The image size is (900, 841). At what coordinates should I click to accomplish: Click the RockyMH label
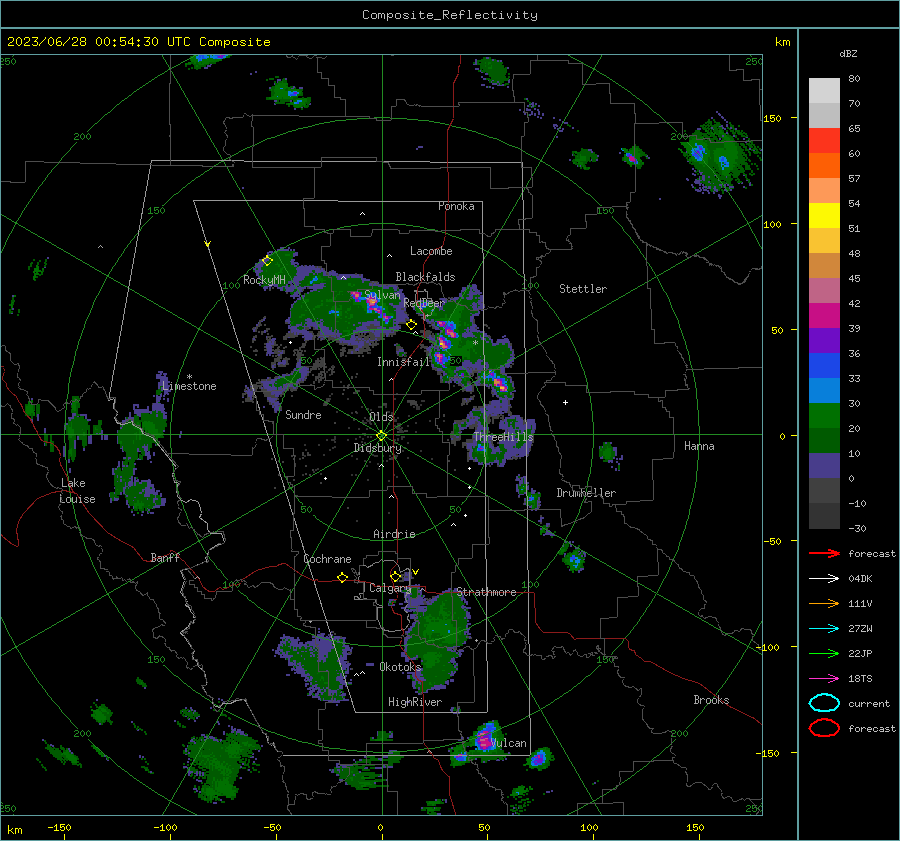(x=264, y=280)
